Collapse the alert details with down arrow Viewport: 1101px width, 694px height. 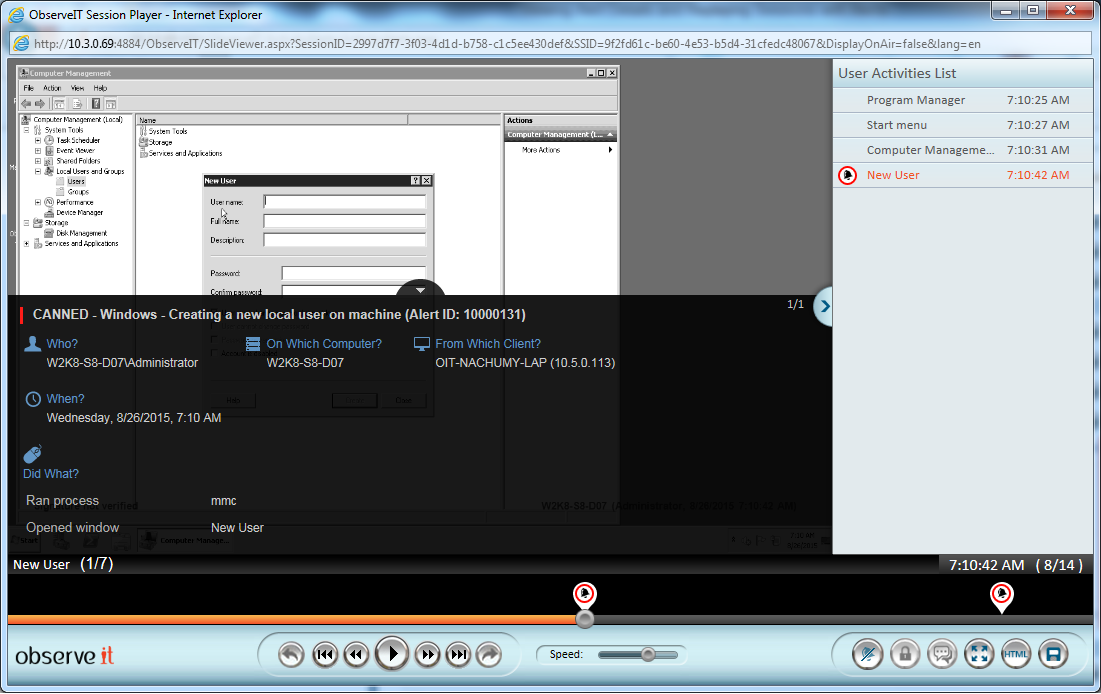(420, 291)
